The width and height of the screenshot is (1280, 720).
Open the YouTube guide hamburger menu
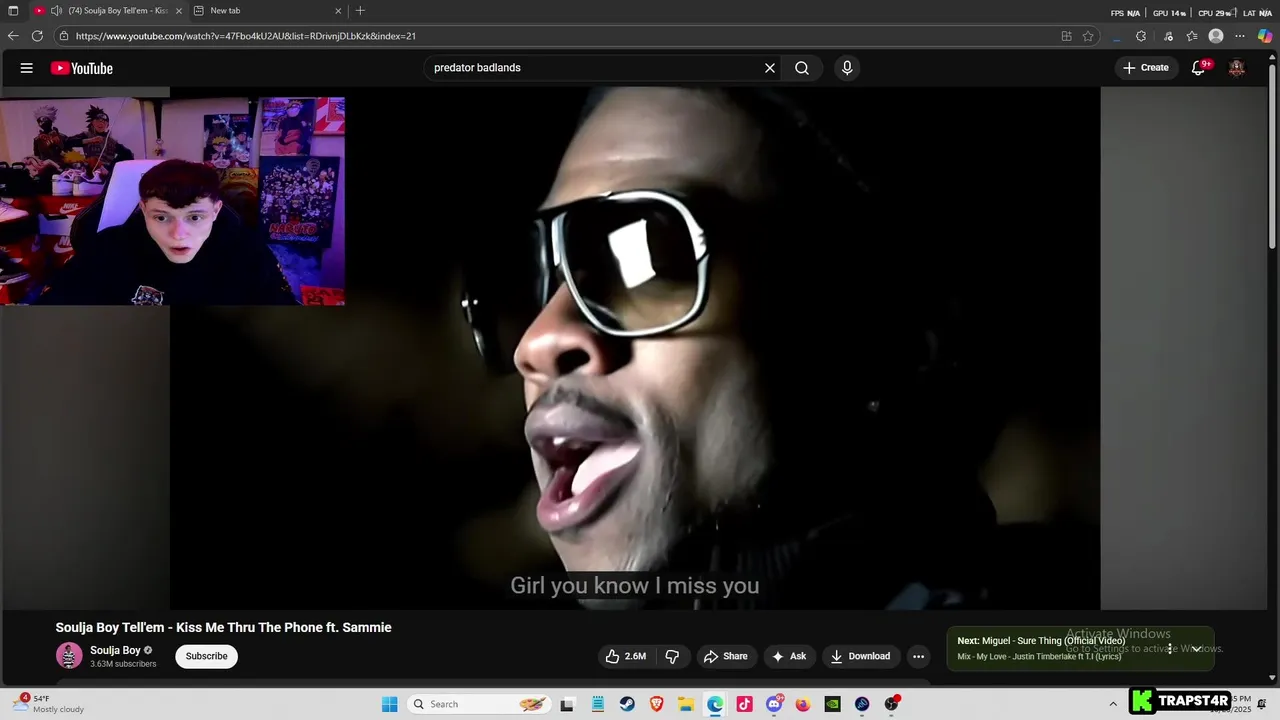pos(27,68)
